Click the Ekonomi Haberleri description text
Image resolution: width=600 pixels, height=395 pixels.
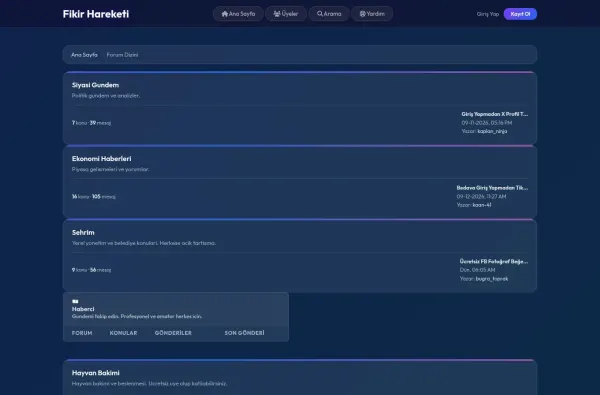pyautogui.click(x=111, y=169)
